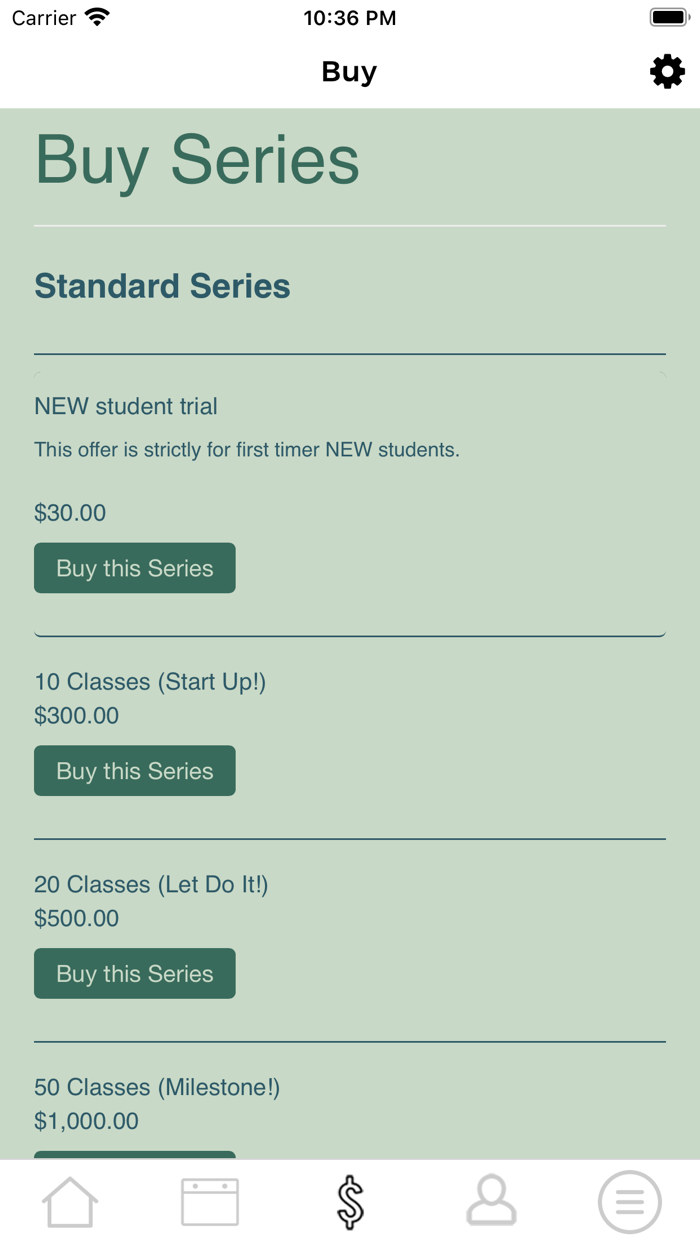Select the "20 Classes (Let Do It!)" title
Viewport: 700px width, 1244px height.
click(151, 885)
